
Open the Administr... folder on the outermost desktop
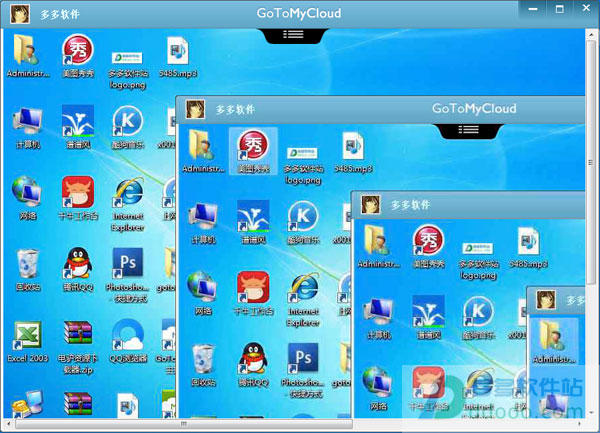(x=27, y=56)
